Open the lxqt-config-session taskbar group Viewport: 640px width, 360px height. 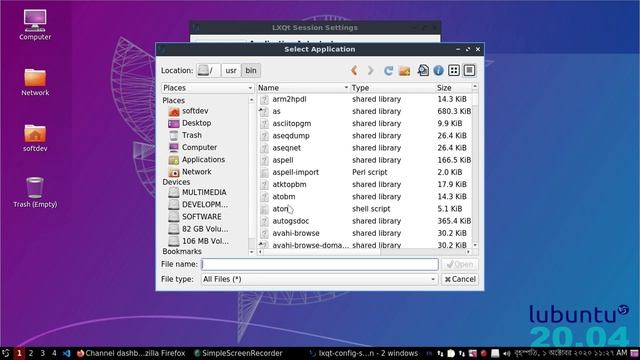[364, 353]
